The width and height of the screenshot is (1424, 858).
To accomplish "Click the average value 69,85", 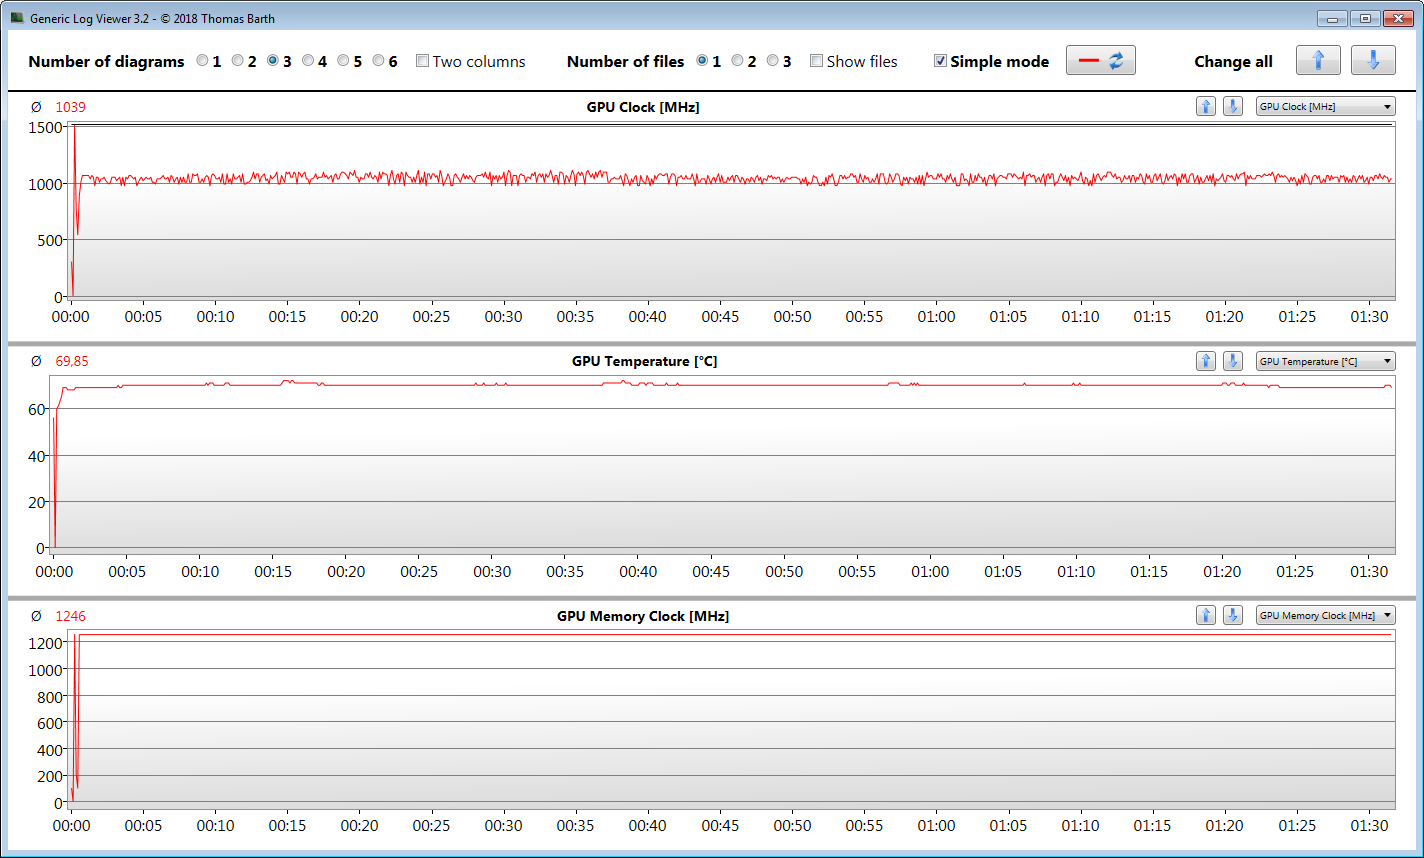I will coord(73,361).
